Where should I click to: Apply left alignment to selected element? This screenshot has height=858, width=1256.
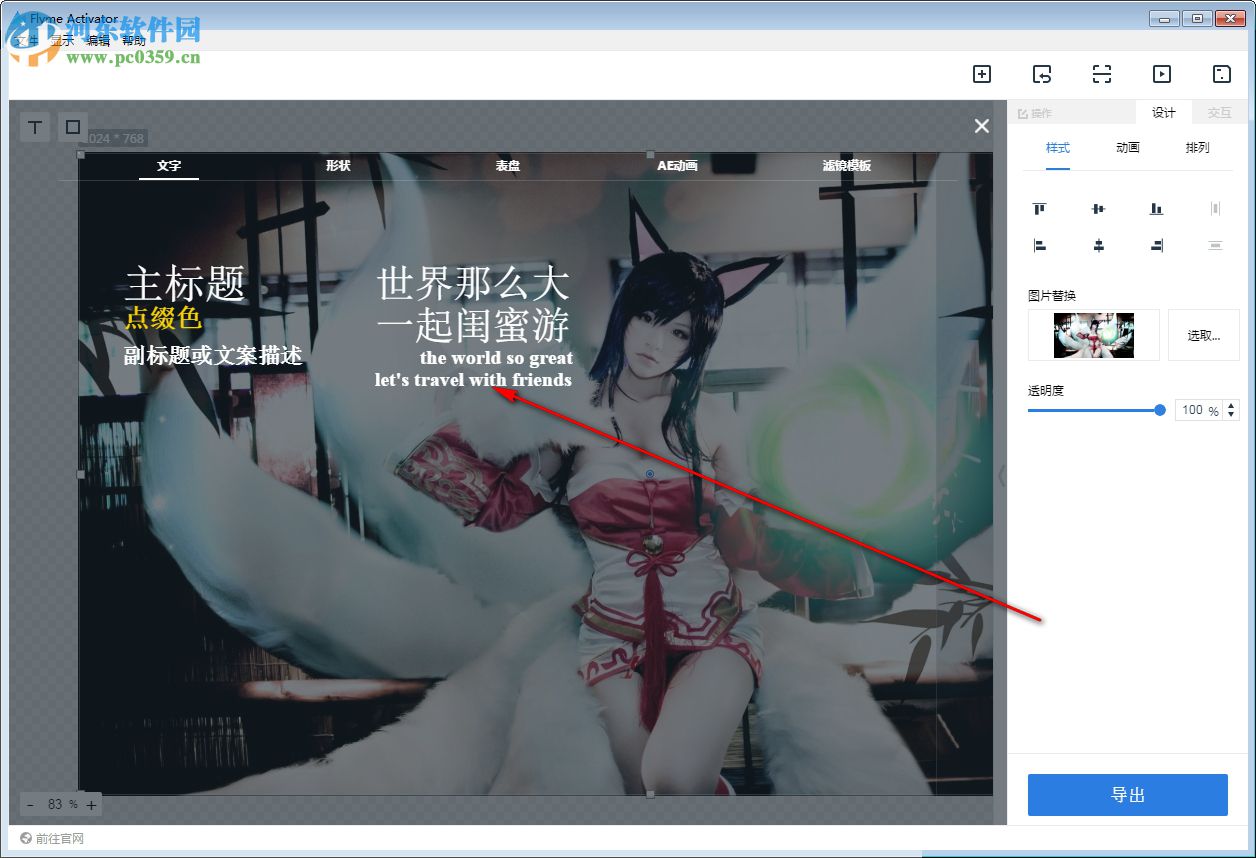[x=1040, y=245]
